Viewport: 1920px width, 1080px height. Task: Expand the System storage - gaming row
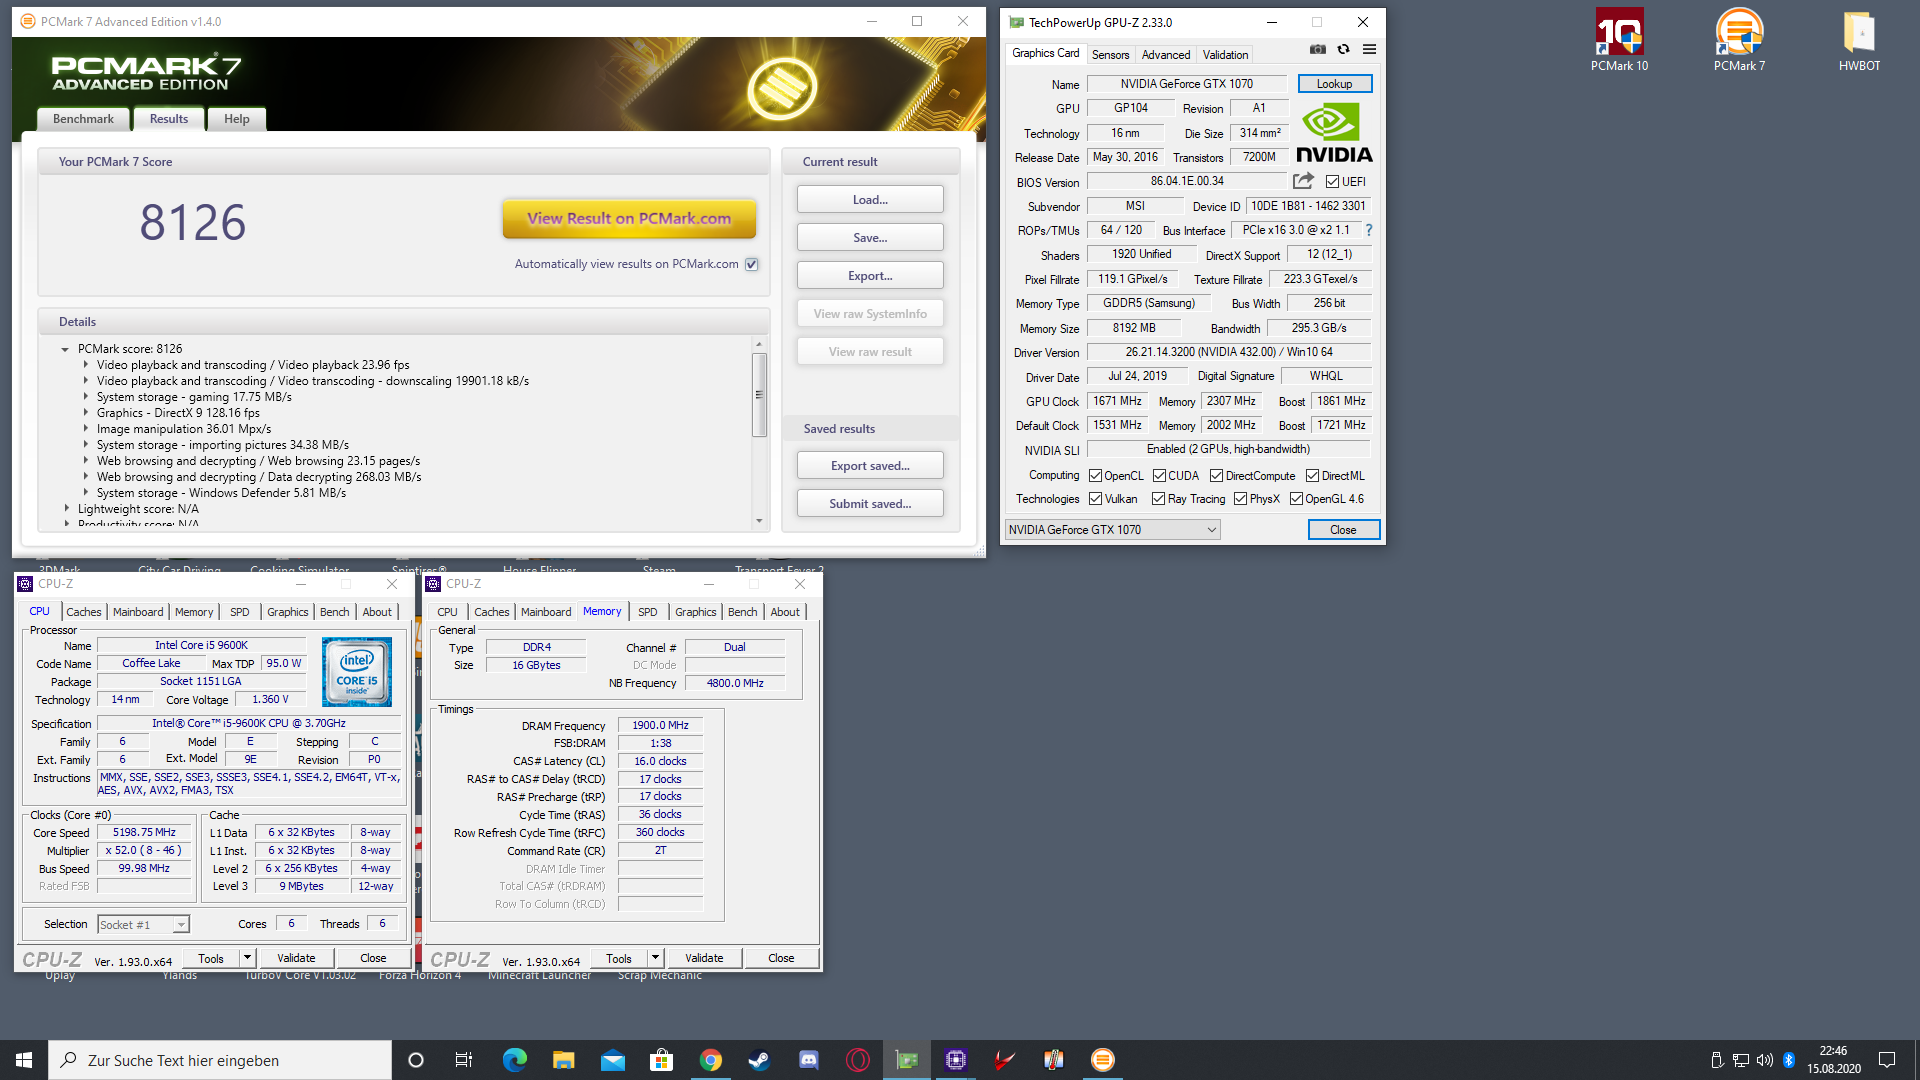tap(85, 397)
